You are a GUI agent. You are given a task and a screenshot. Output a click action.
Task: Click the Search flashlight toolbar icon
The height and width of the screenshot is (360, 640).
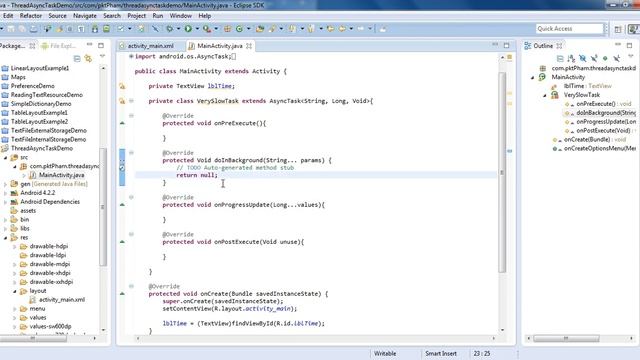click(272, 29)
